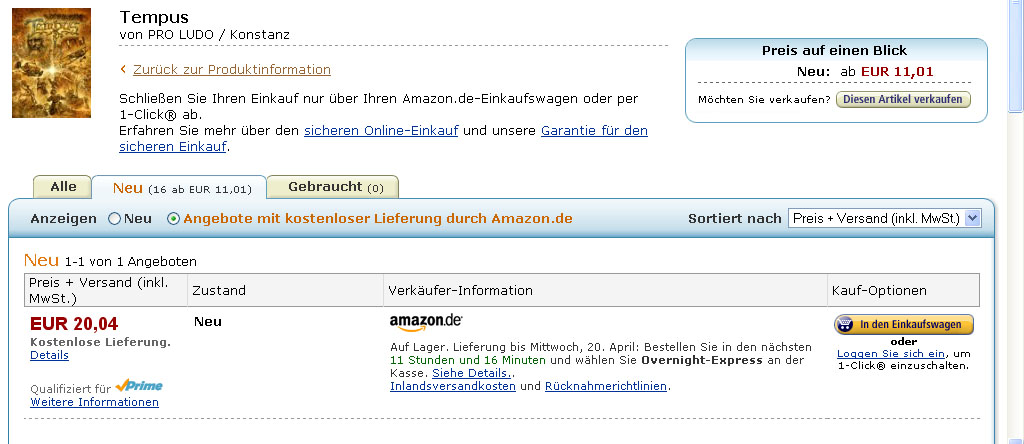Click the Tempus product cover thumbnail
Screen dimensions: 1024x444
(51, 63)
